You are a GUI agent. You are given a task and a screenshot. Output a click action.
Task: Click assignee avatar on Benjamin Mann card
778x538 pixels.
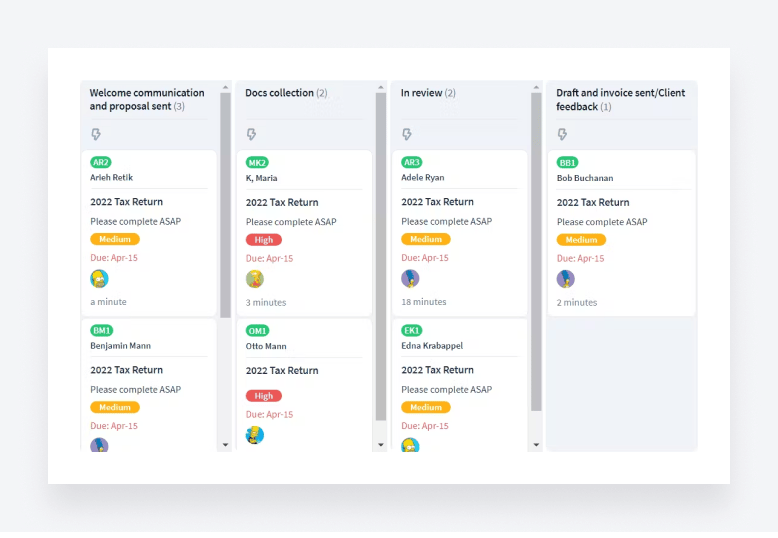click(x=99, y=445)
